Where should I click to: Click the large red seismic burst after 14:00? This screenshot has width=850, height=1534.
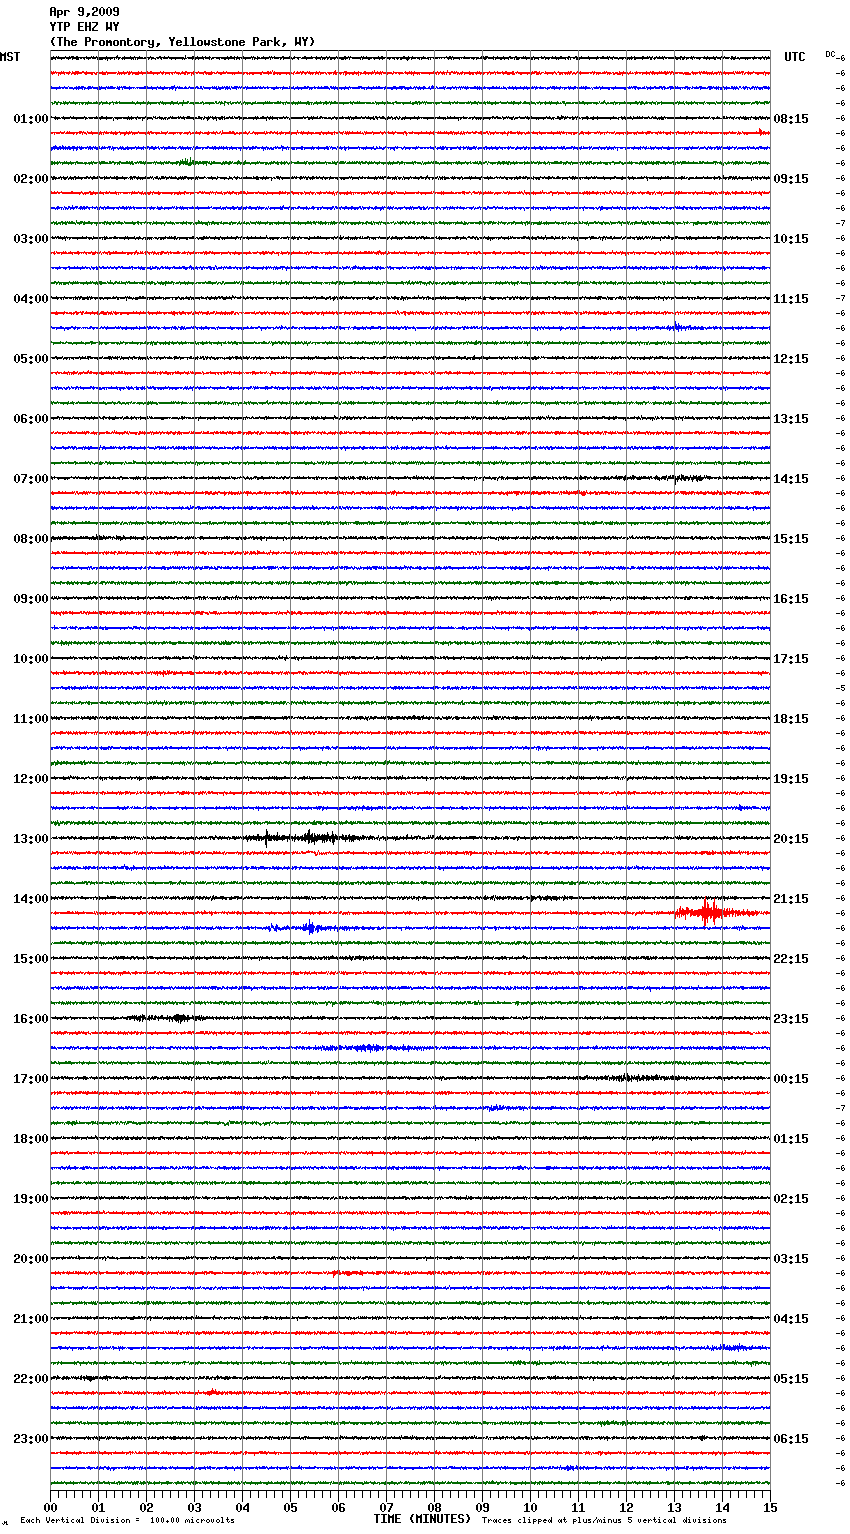[x=716, y=912]
